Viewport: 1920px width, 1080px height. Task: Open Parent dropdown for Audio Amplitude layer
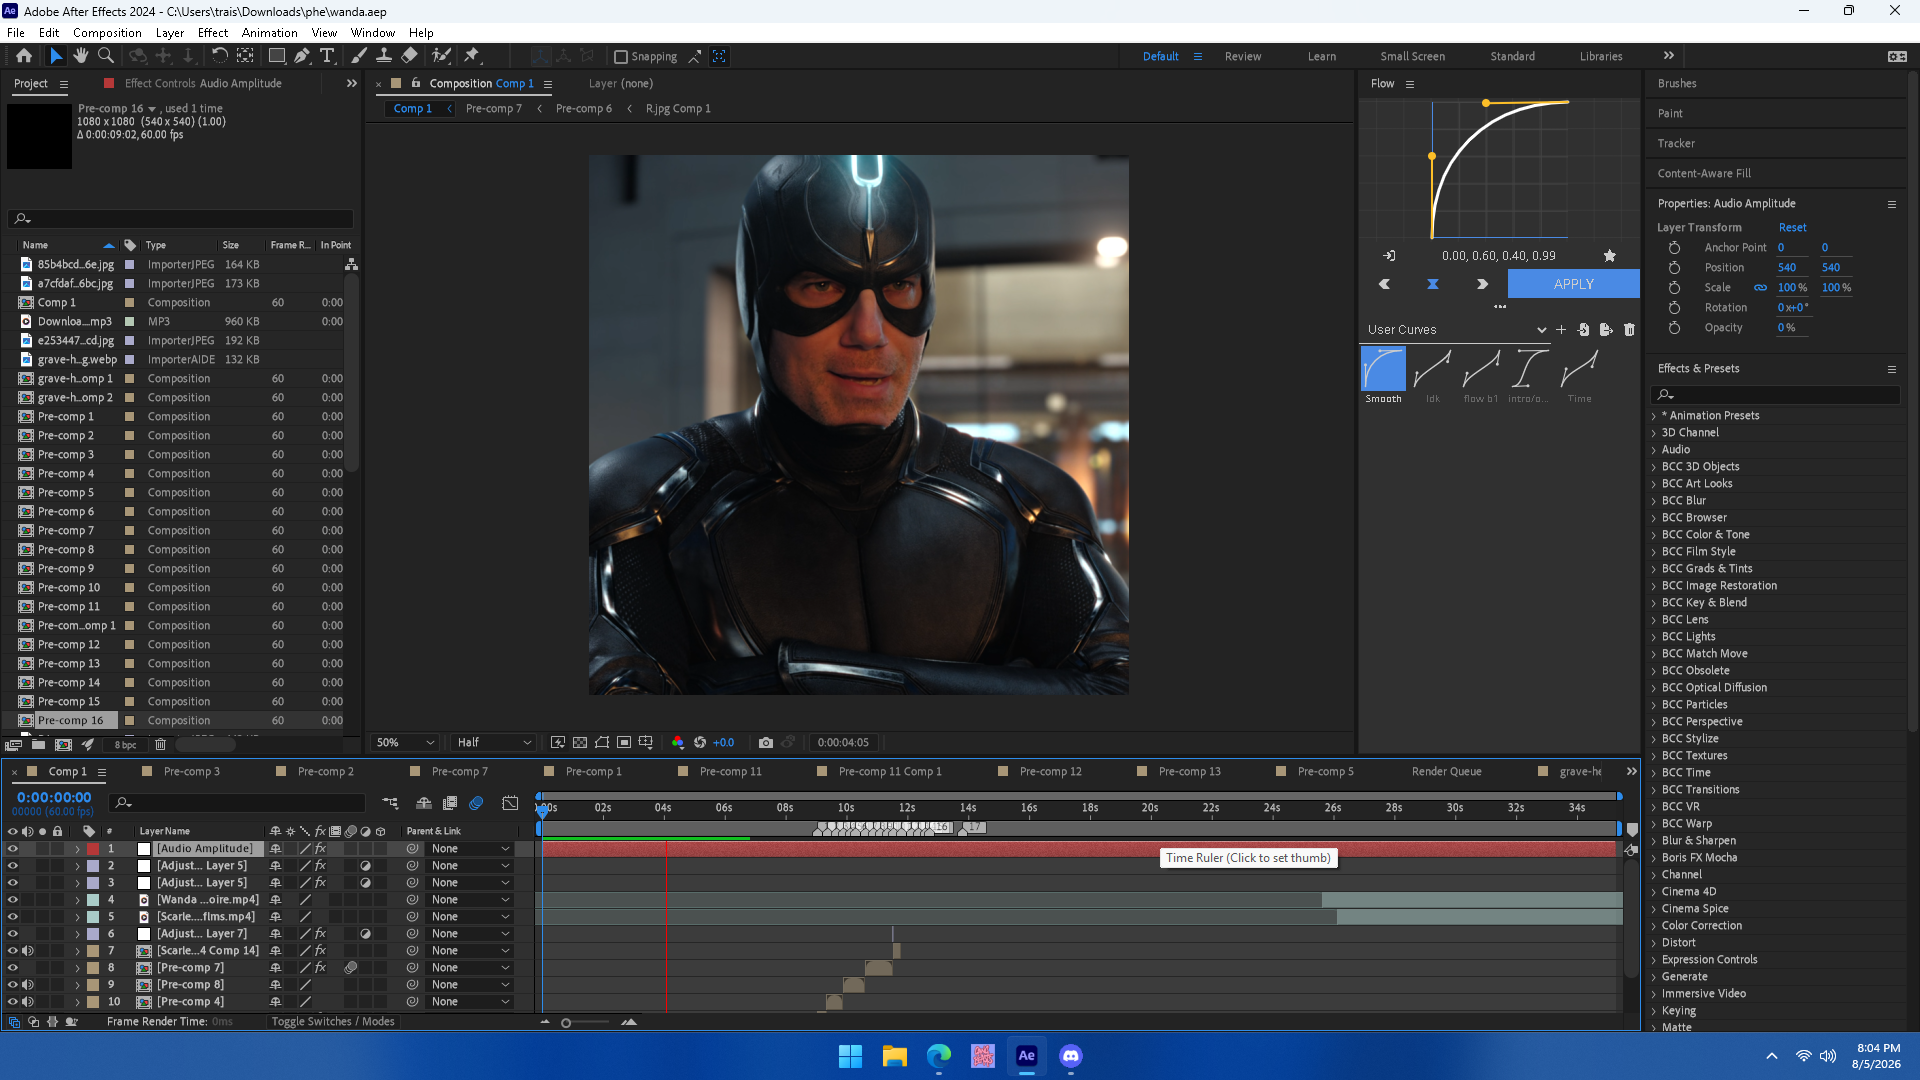coord(470,849)
